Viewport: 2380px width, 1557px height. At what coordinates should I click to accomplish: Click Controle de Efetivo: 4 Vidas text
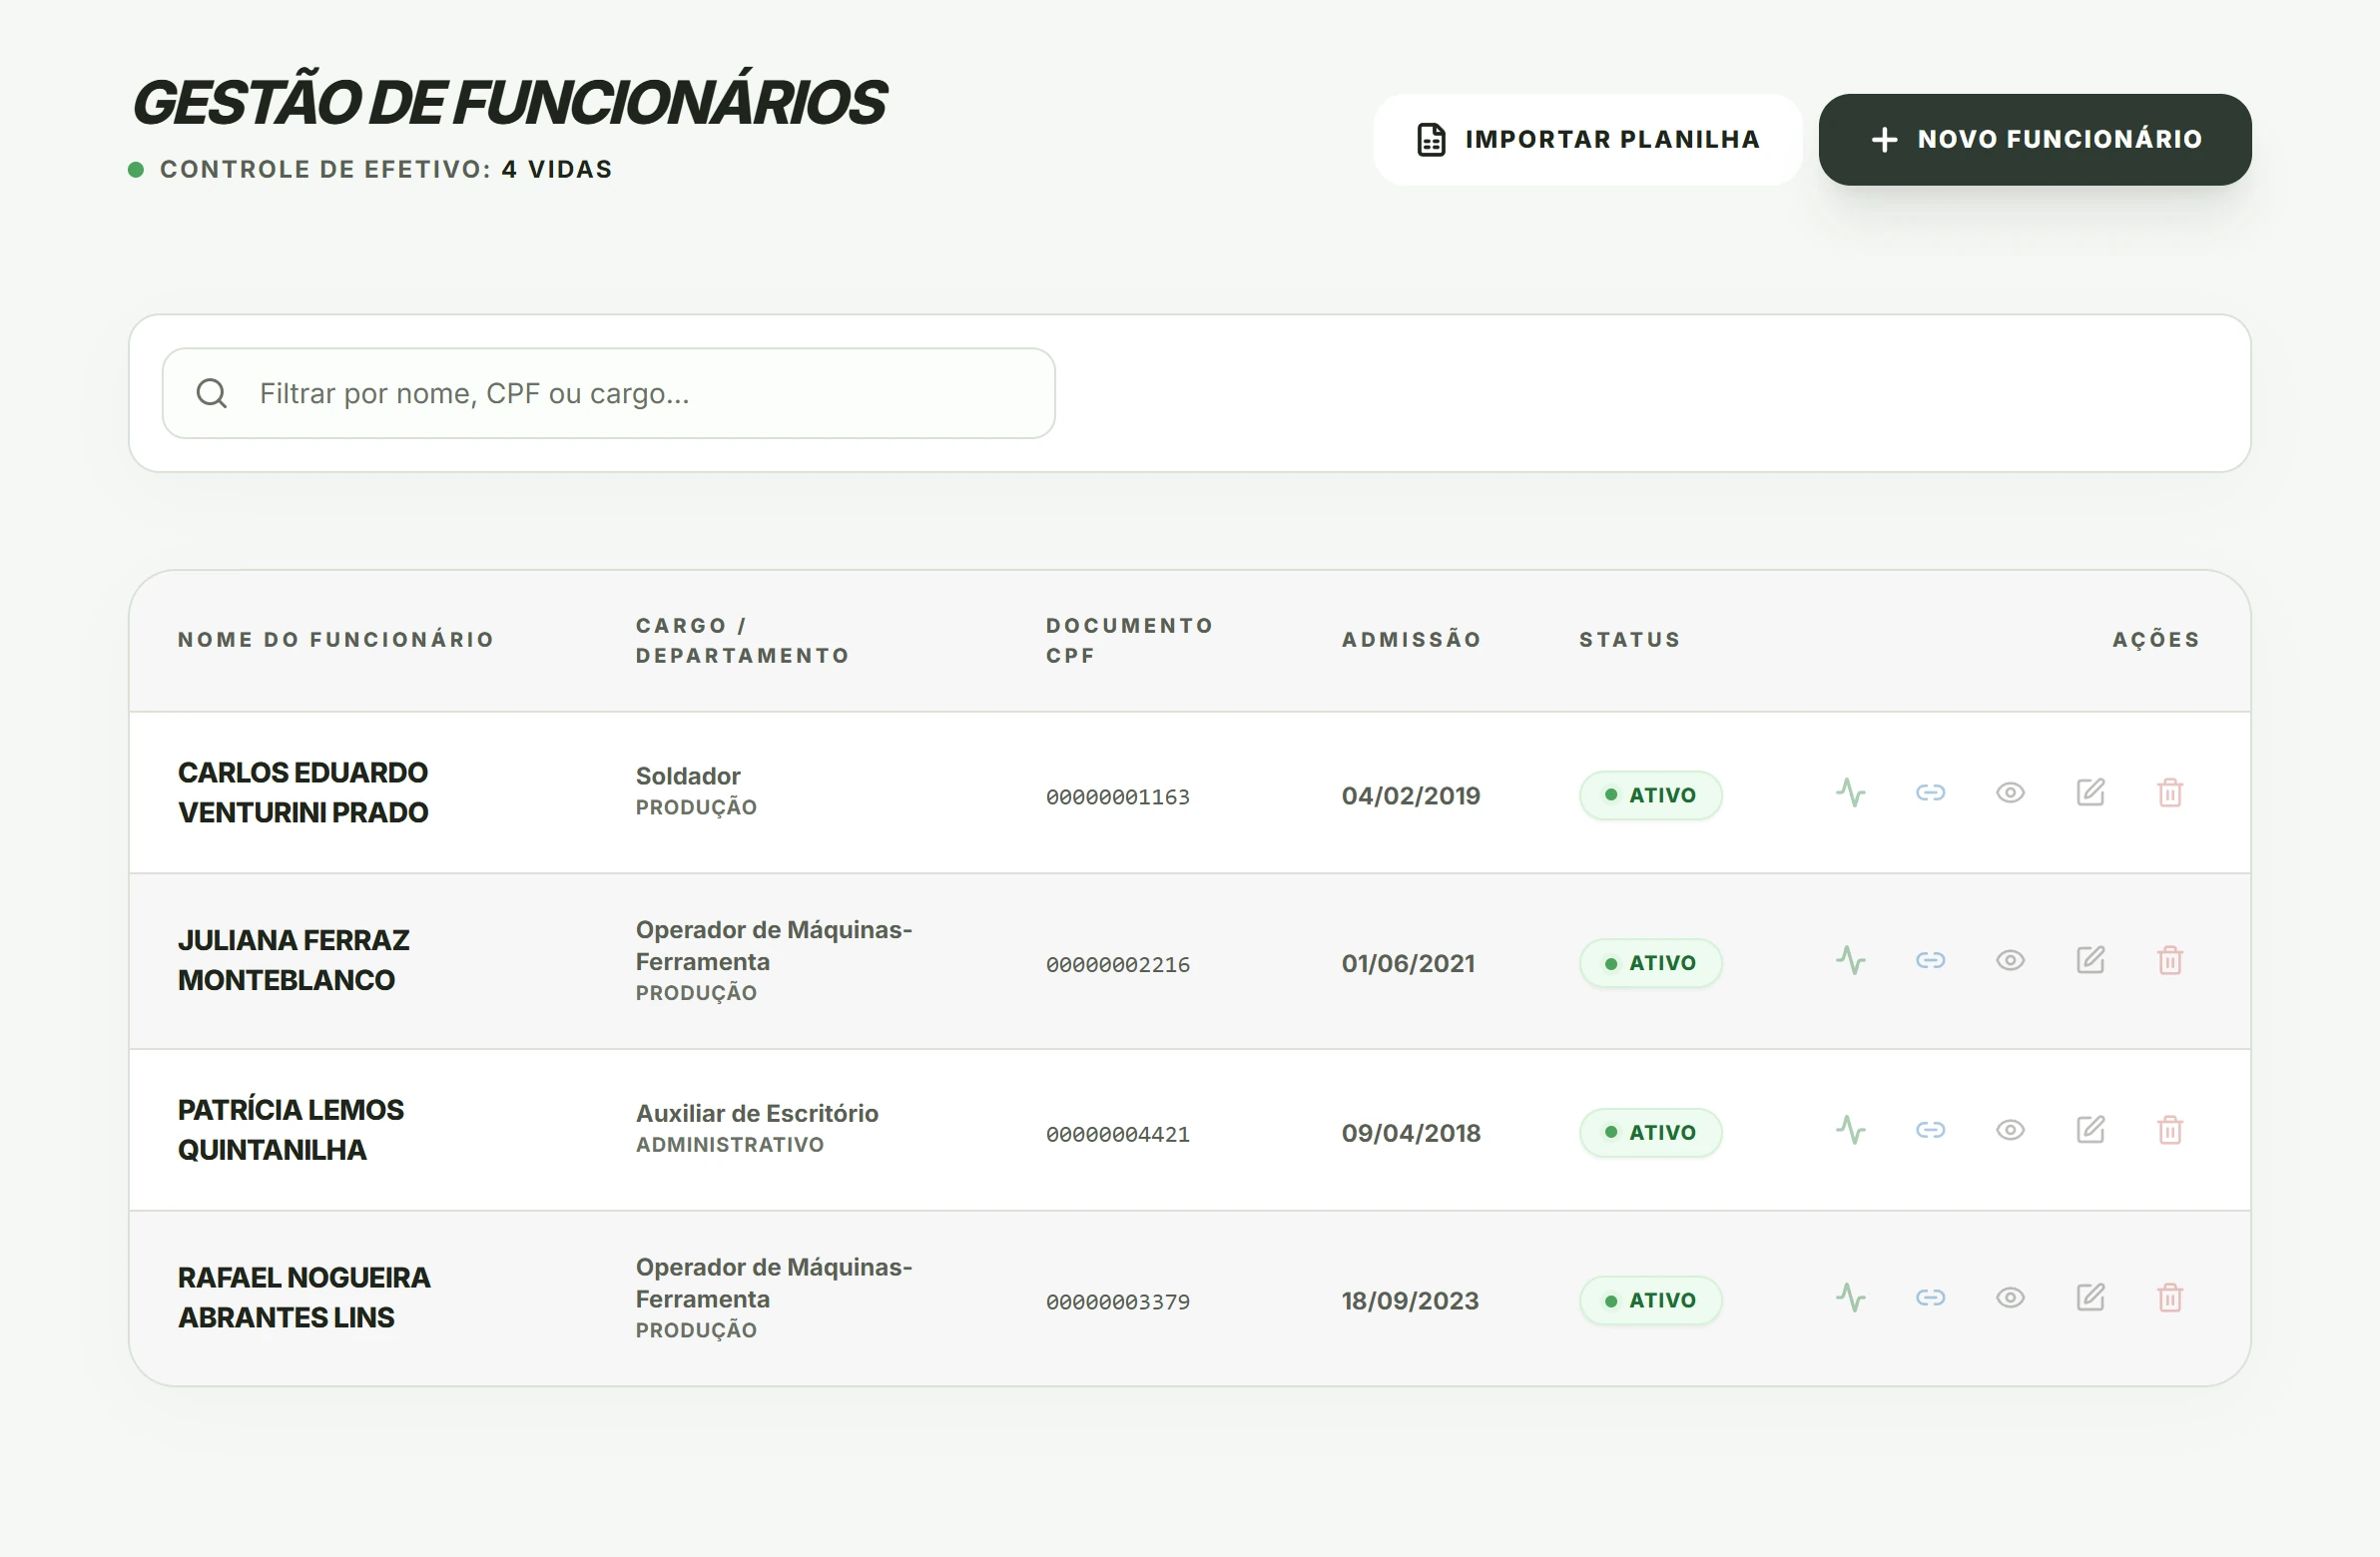pyautogui.click(x=386, y=169)
